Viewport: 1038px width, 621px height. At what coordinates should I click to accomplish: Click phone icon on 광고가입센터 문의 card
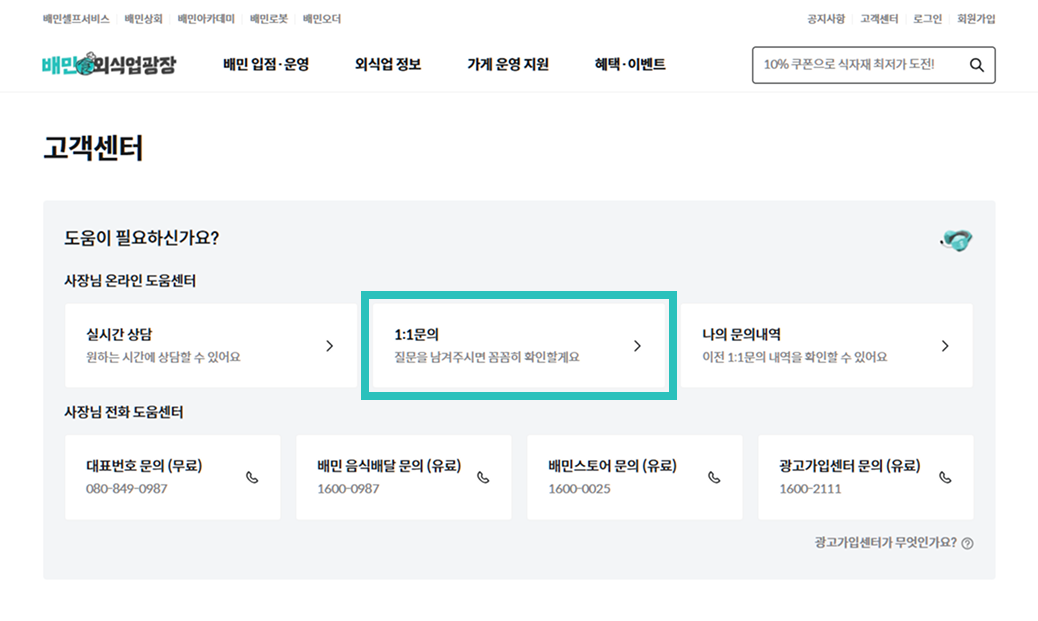(945, 477)
